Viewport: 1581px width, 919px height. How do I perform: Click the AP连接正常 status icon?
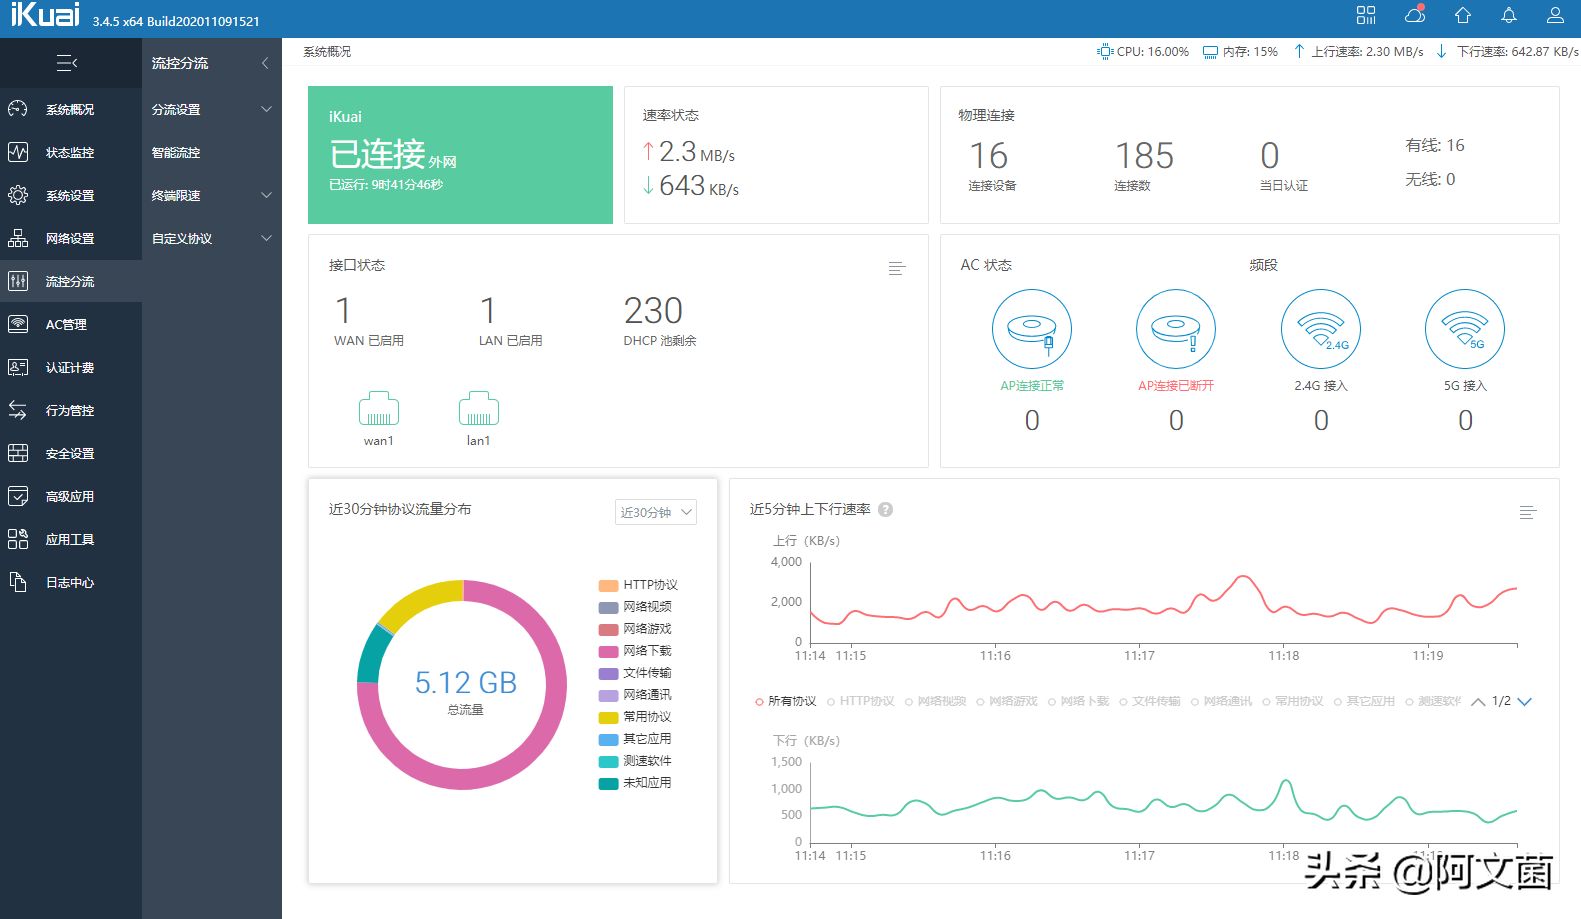pos(1032,329)
